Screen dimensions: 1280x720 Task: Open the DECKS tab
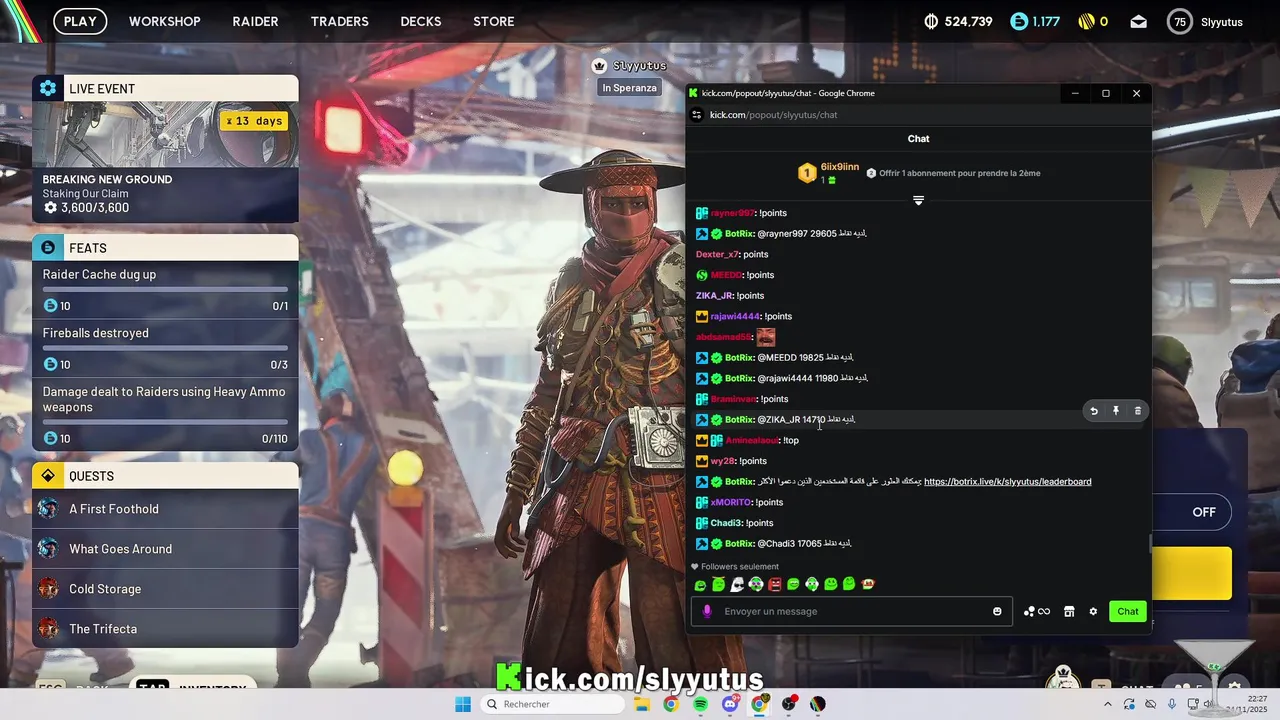tap(421, 21)
